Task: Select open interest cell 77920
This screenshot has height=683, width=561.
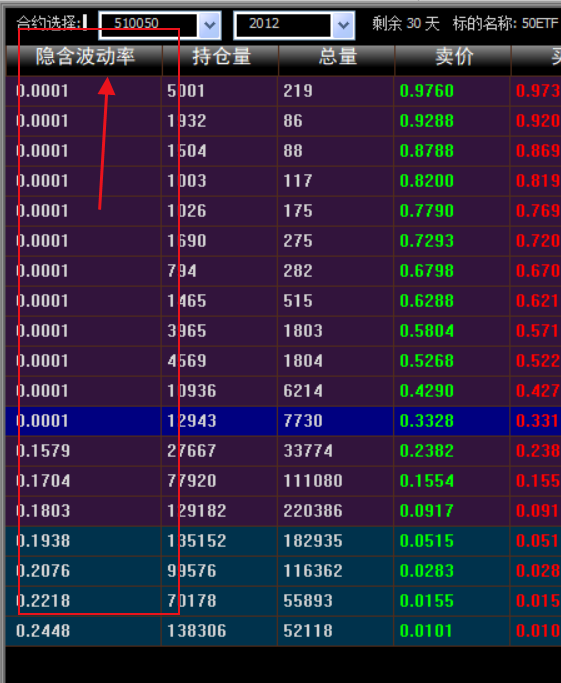Action: click(192, 481)
